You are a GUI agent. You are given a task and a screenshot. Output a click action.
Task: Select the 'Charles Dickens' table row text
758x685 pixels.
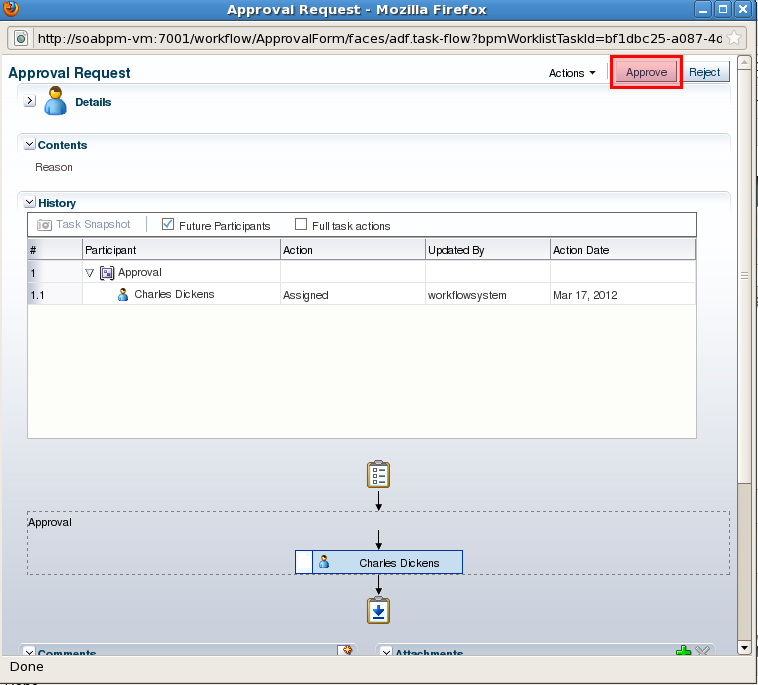(174, 294)
